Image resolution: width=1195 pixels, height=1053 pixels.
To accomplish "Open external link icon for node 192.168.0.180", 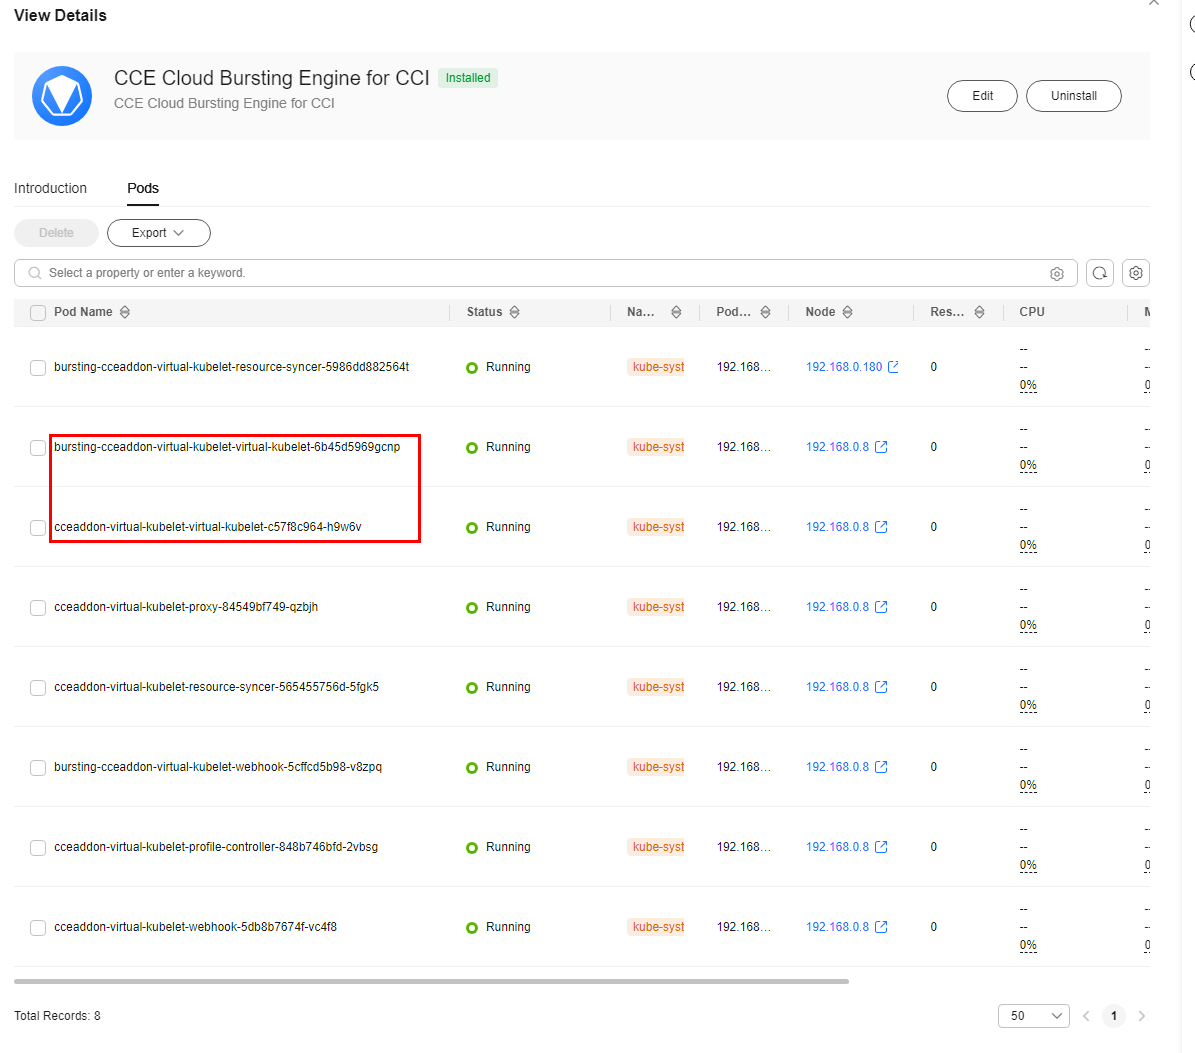I will 893,366.
